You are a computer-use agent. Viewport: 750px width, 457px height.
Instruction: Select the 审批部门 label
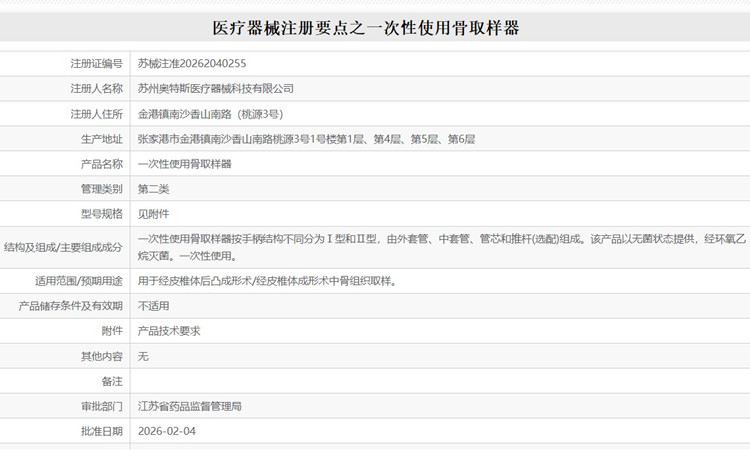[x=102, y=406]
